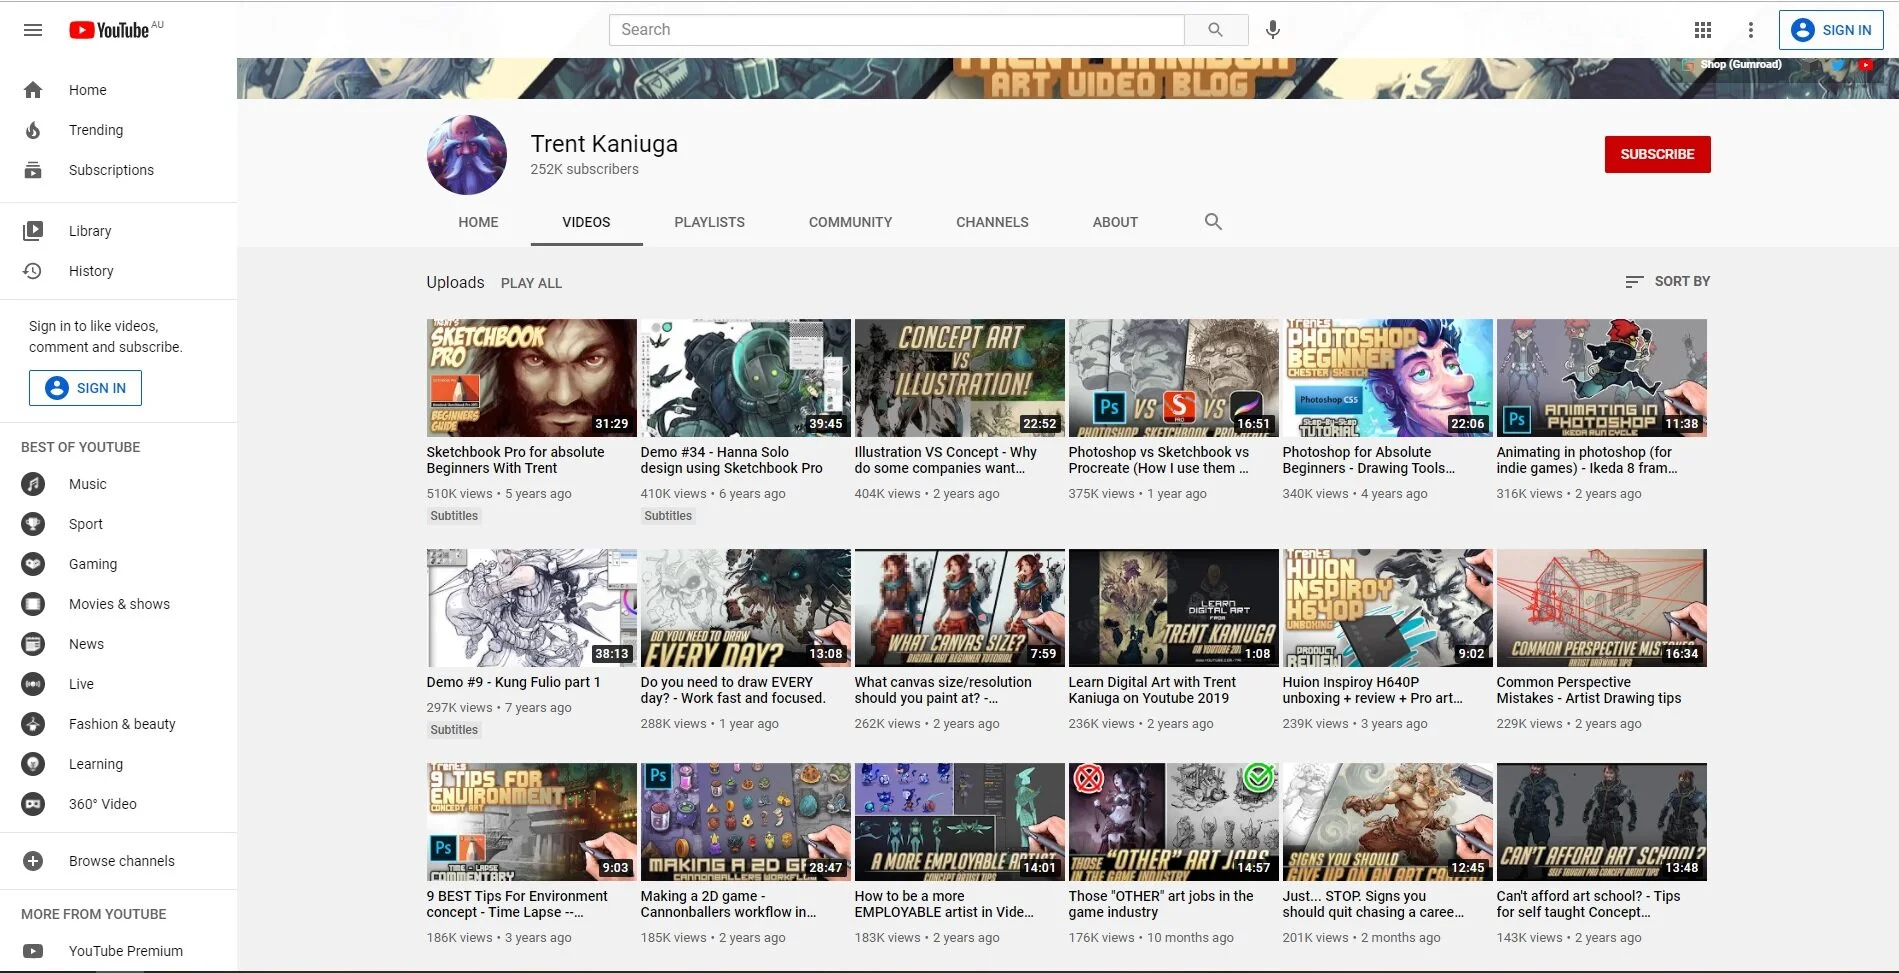Screen dimensions: 1899x973
Task: Open Huion Inspiroy H640P review thumbnail
Action: click(x=1387, y=608)
